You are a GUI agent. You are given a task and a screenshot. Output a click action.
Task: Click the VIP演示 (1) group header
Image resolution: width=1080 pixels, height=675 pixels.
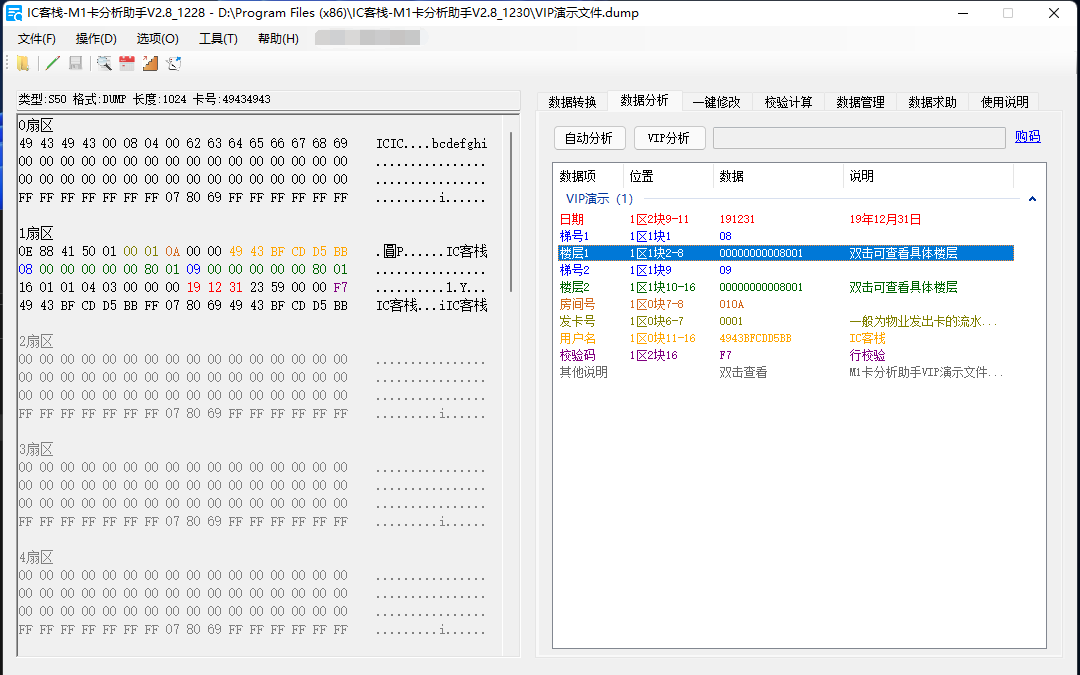[x=599, y=198]
